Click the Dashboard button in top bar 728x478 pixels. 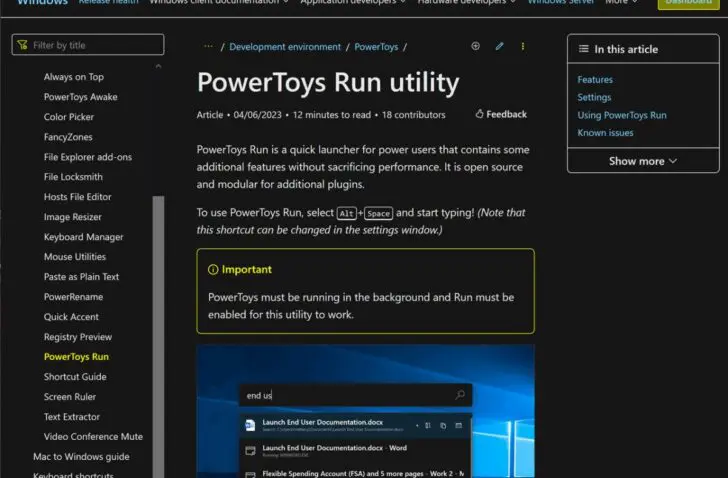689,3
